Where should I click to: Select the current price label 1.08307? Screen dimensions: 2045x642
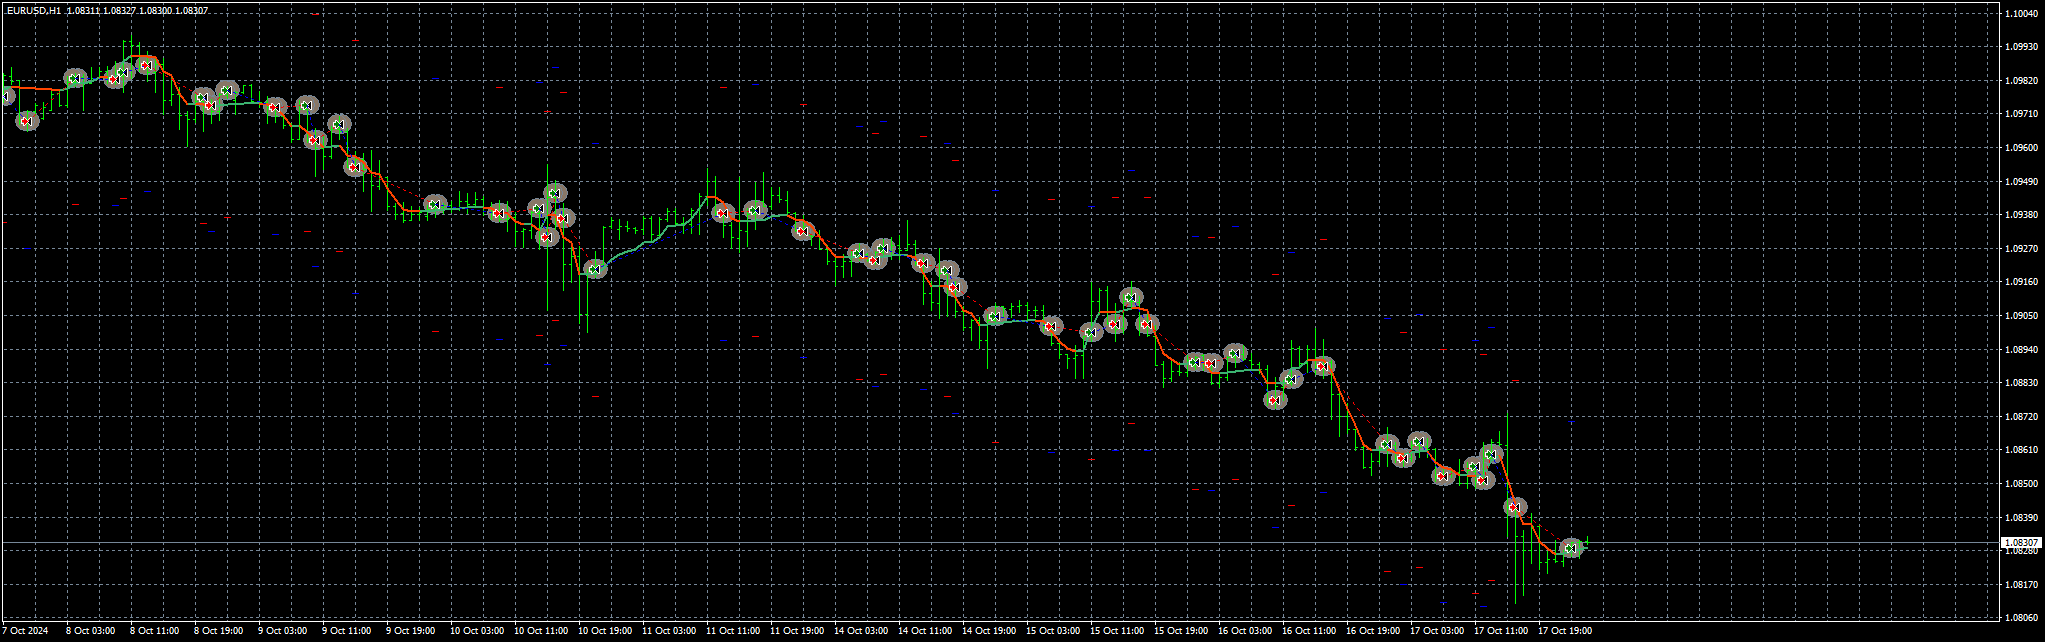tap(2020, 542)
